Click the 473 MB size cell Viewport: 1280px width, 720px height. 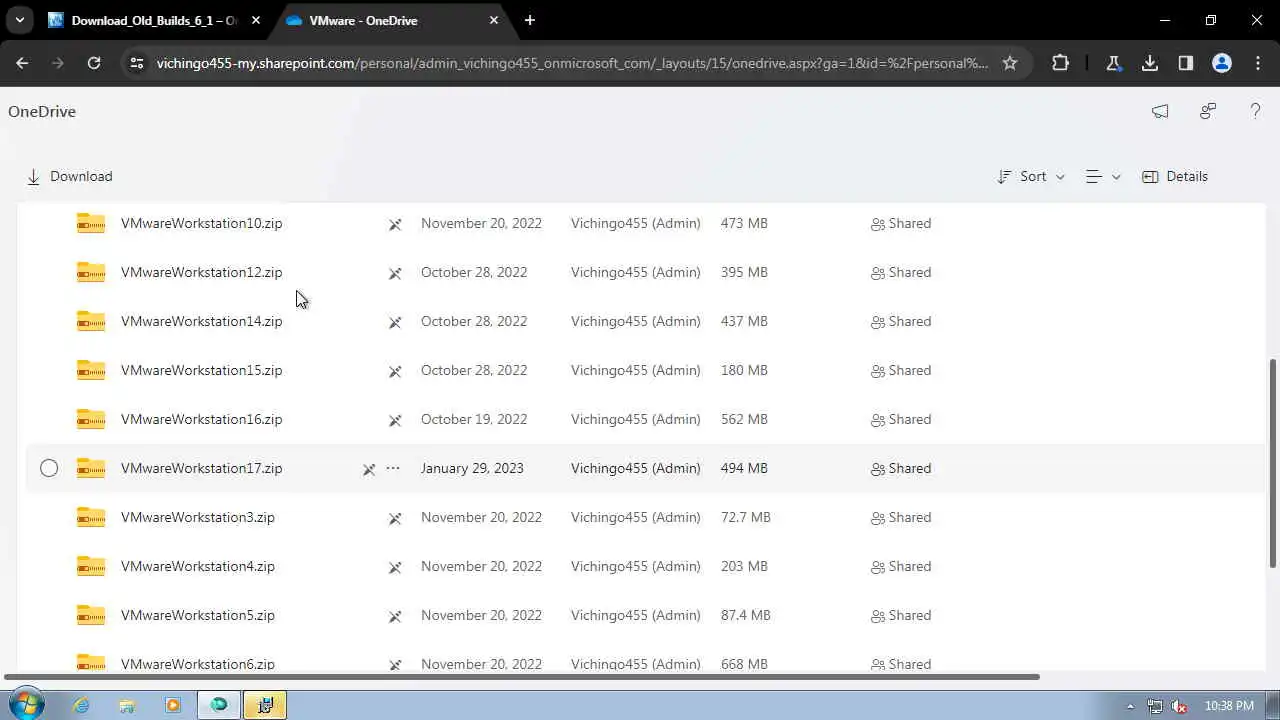(744, 223)
